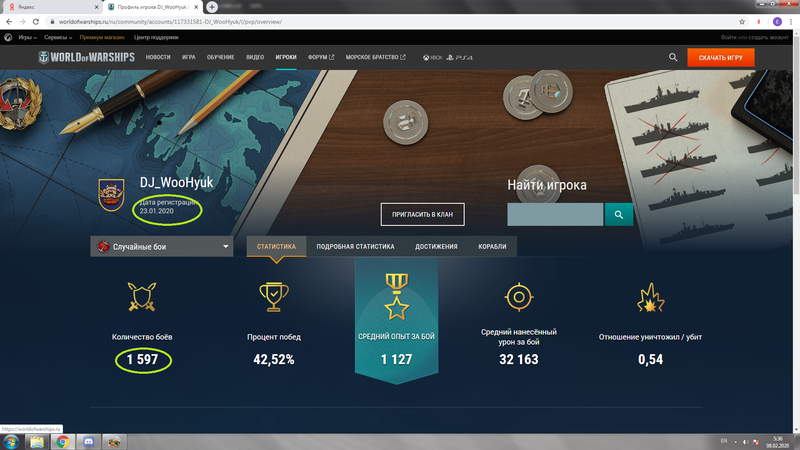Click the kill ratio value 0,54
Screen dimensions: 800x450
[651, 360]
